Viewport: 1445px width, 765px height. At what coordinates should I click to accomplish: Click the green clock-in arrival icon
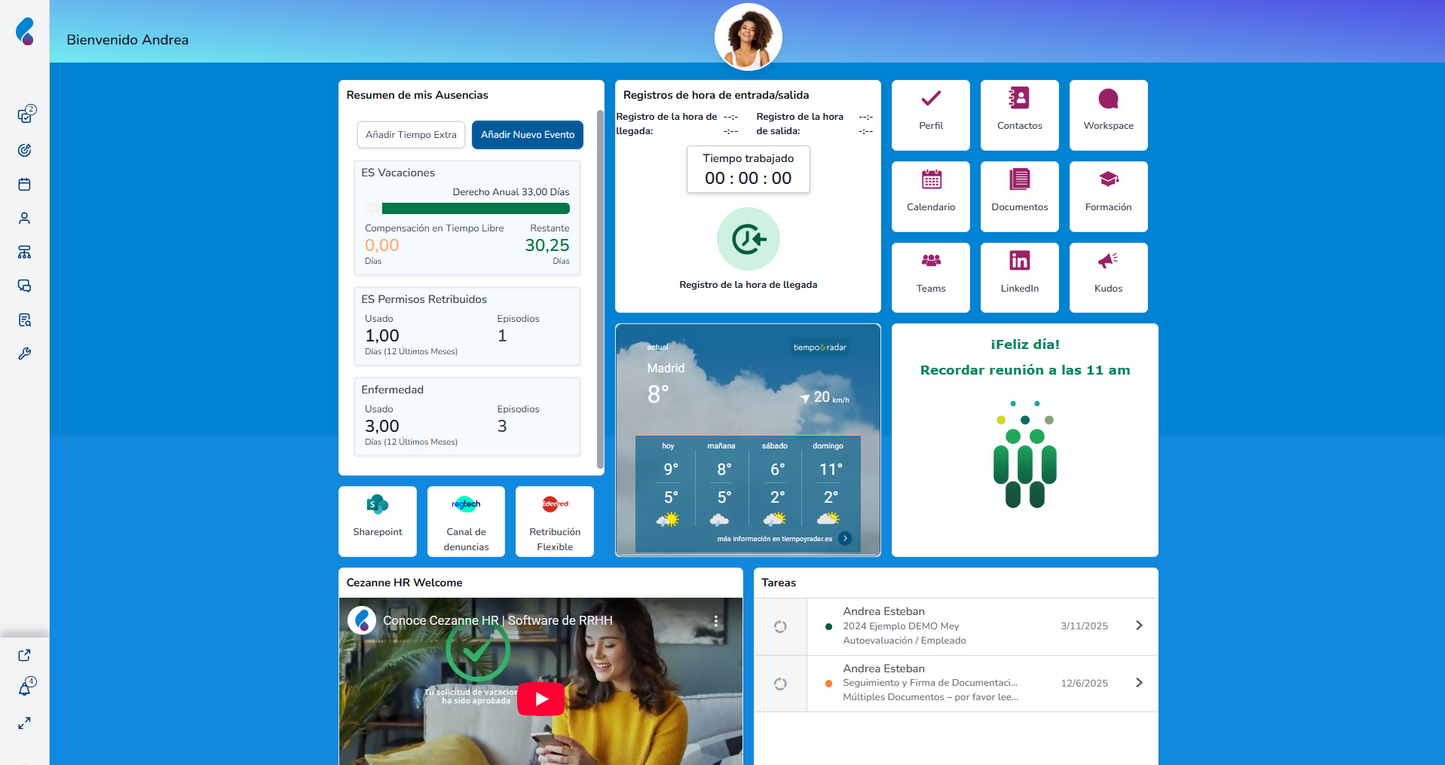coord(748,239)
